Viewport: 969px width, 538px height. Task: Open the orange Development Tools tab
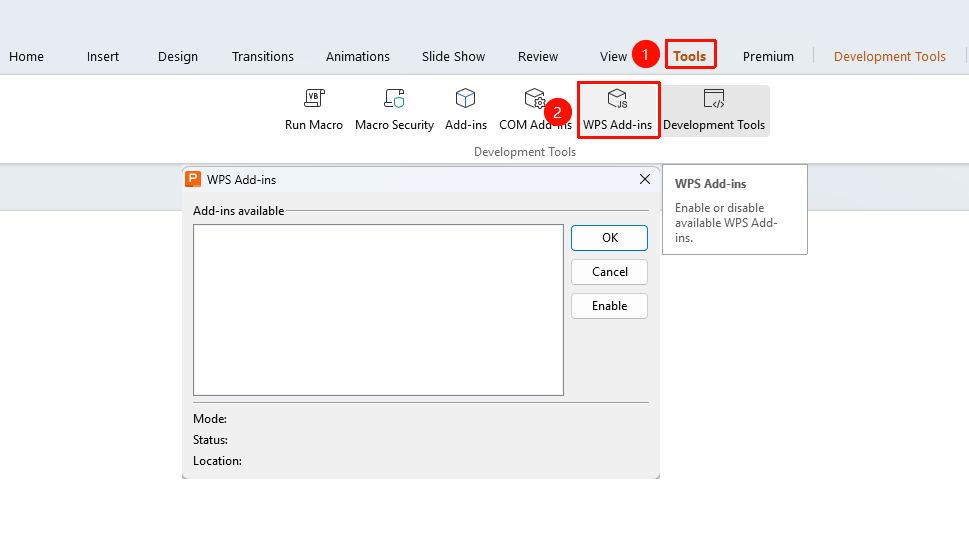(889, 57)
